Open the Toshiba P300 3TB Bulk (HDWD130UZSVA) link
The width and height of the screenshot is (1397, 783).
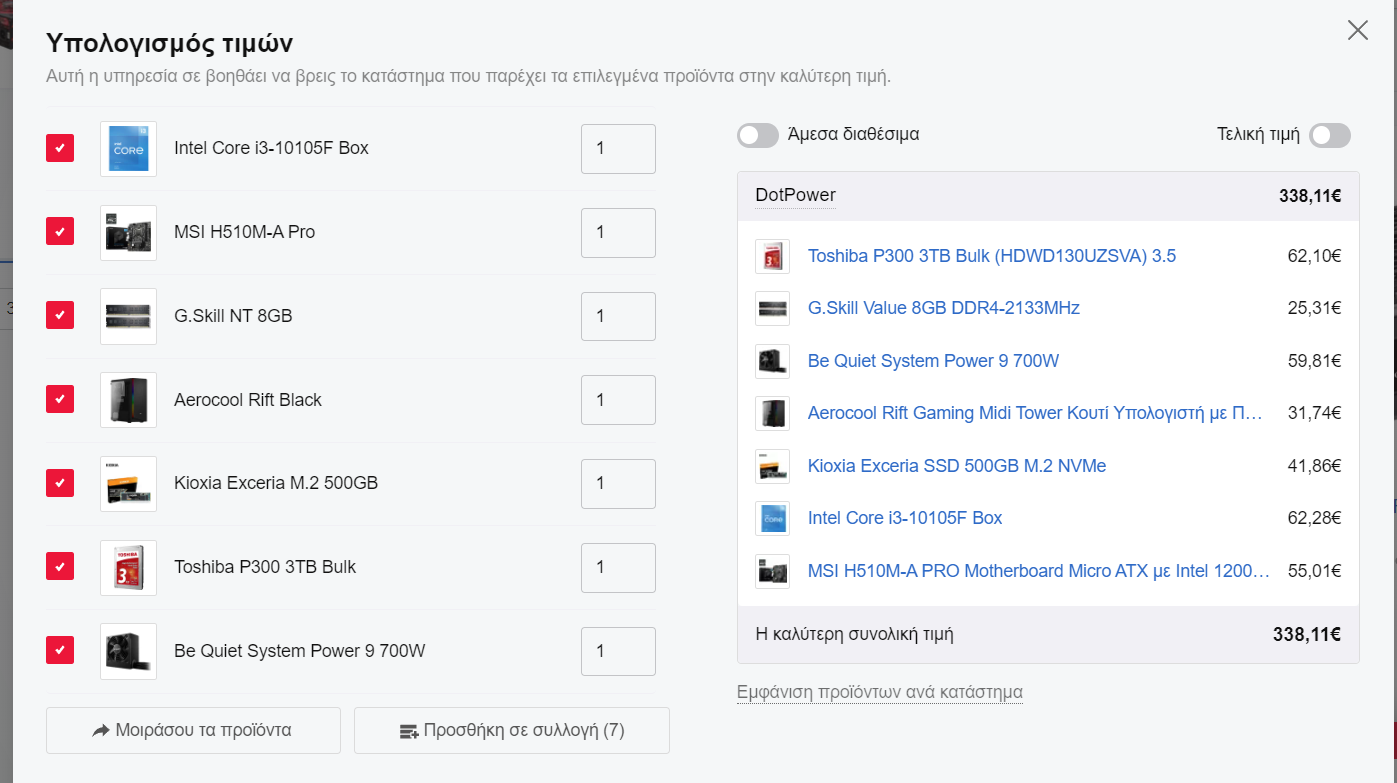992,256
